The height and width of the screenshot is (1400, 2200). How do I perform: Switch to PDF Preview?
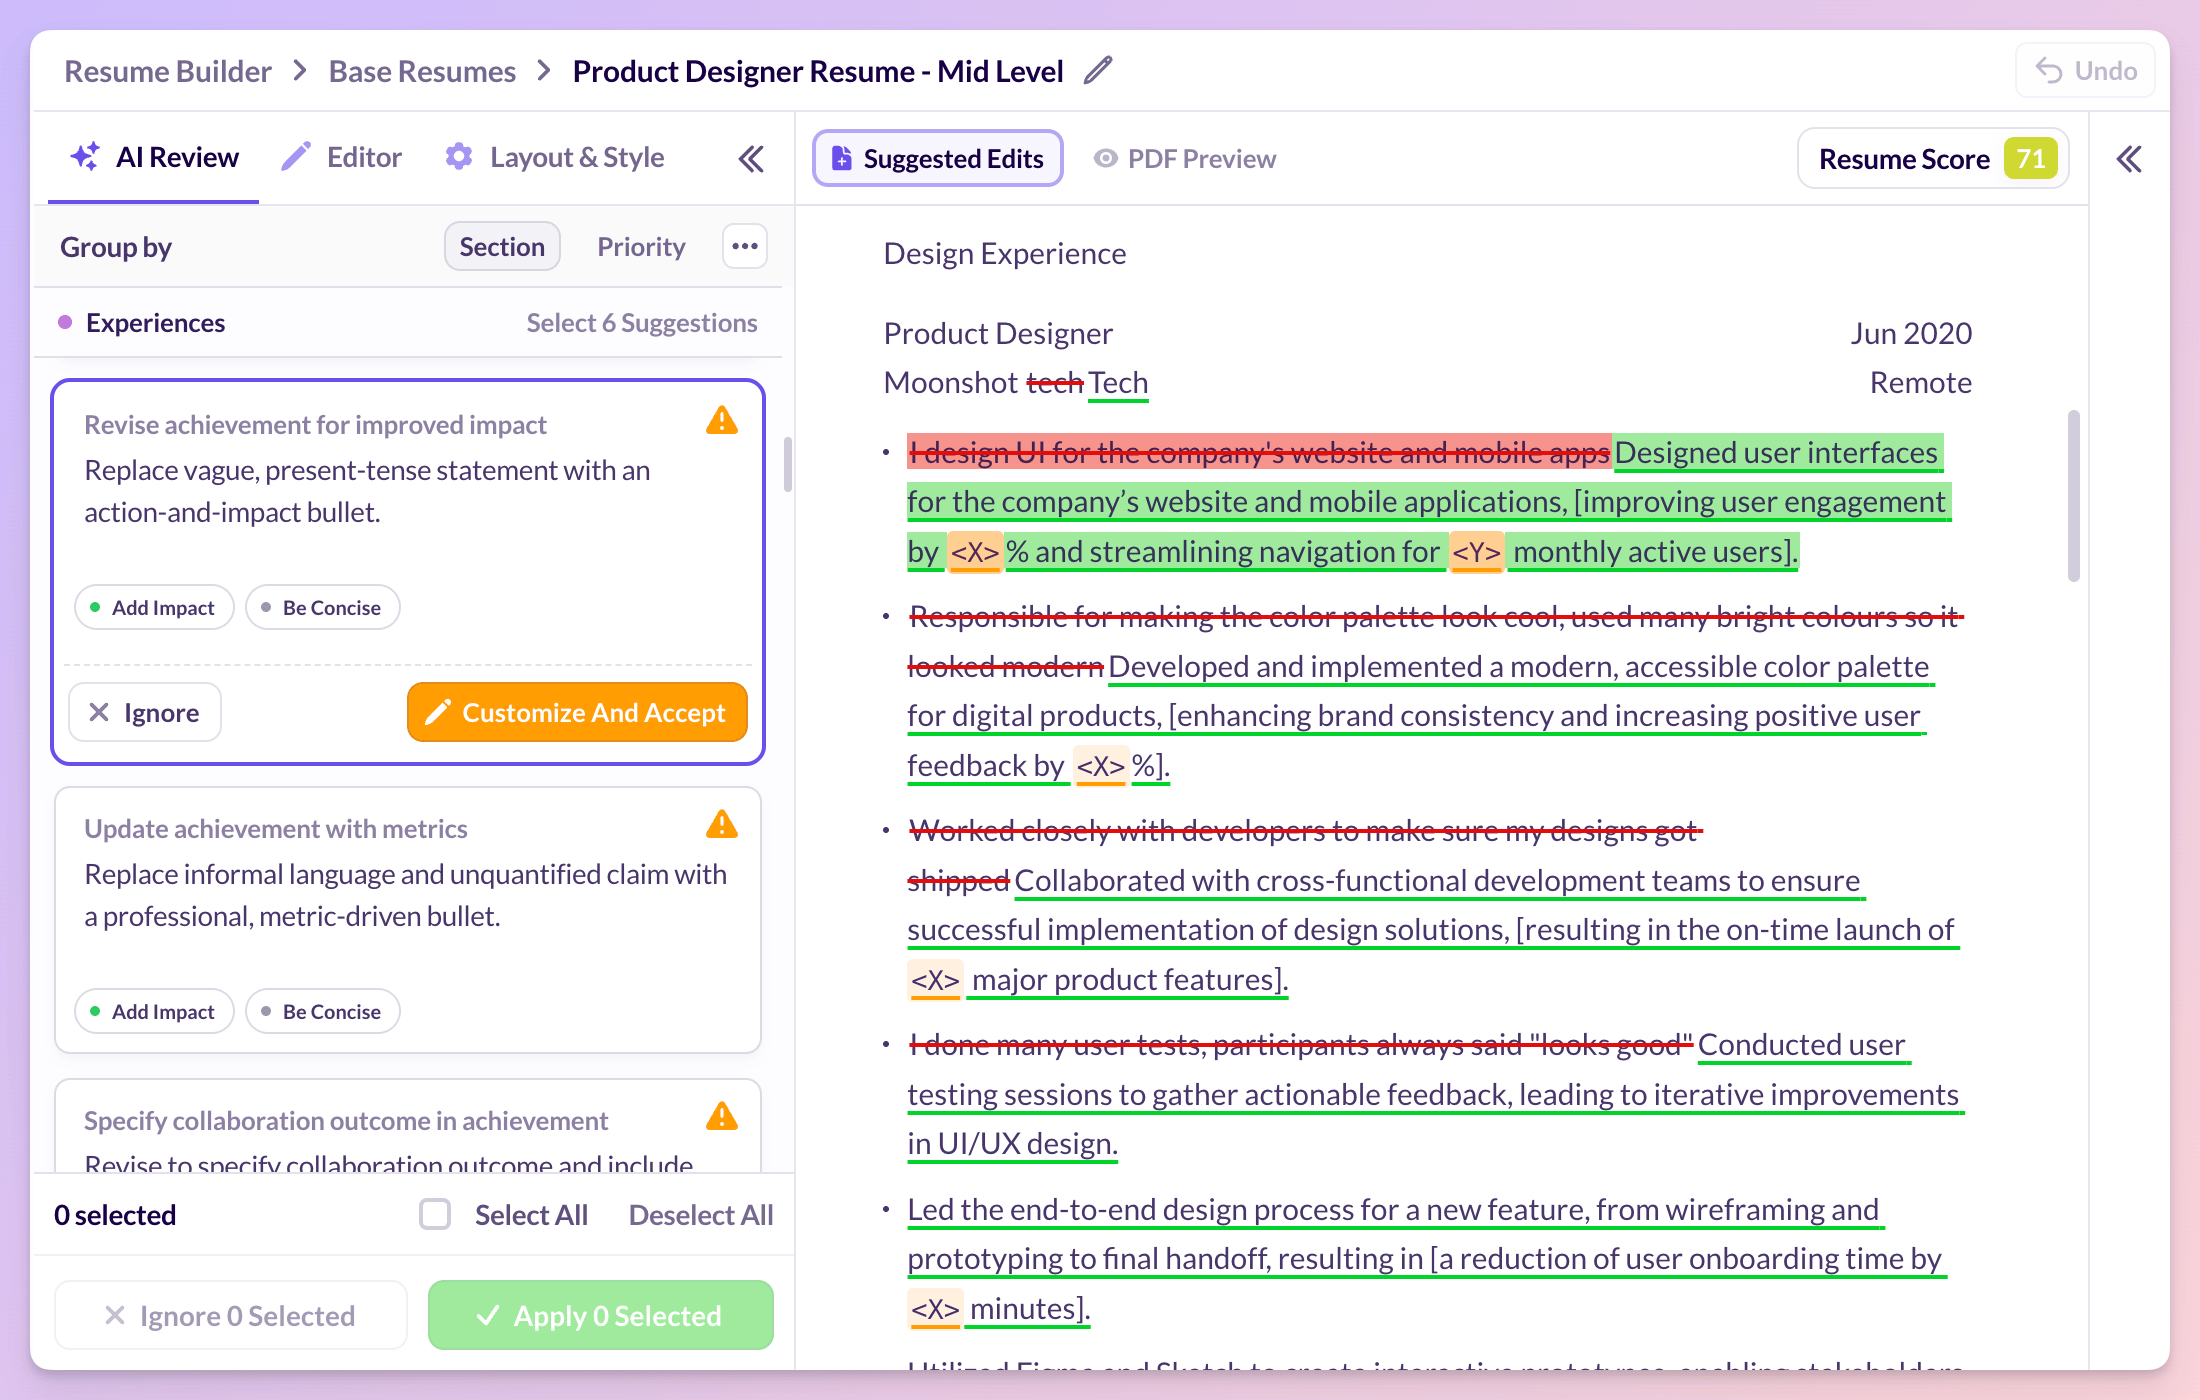(1185, 159)
